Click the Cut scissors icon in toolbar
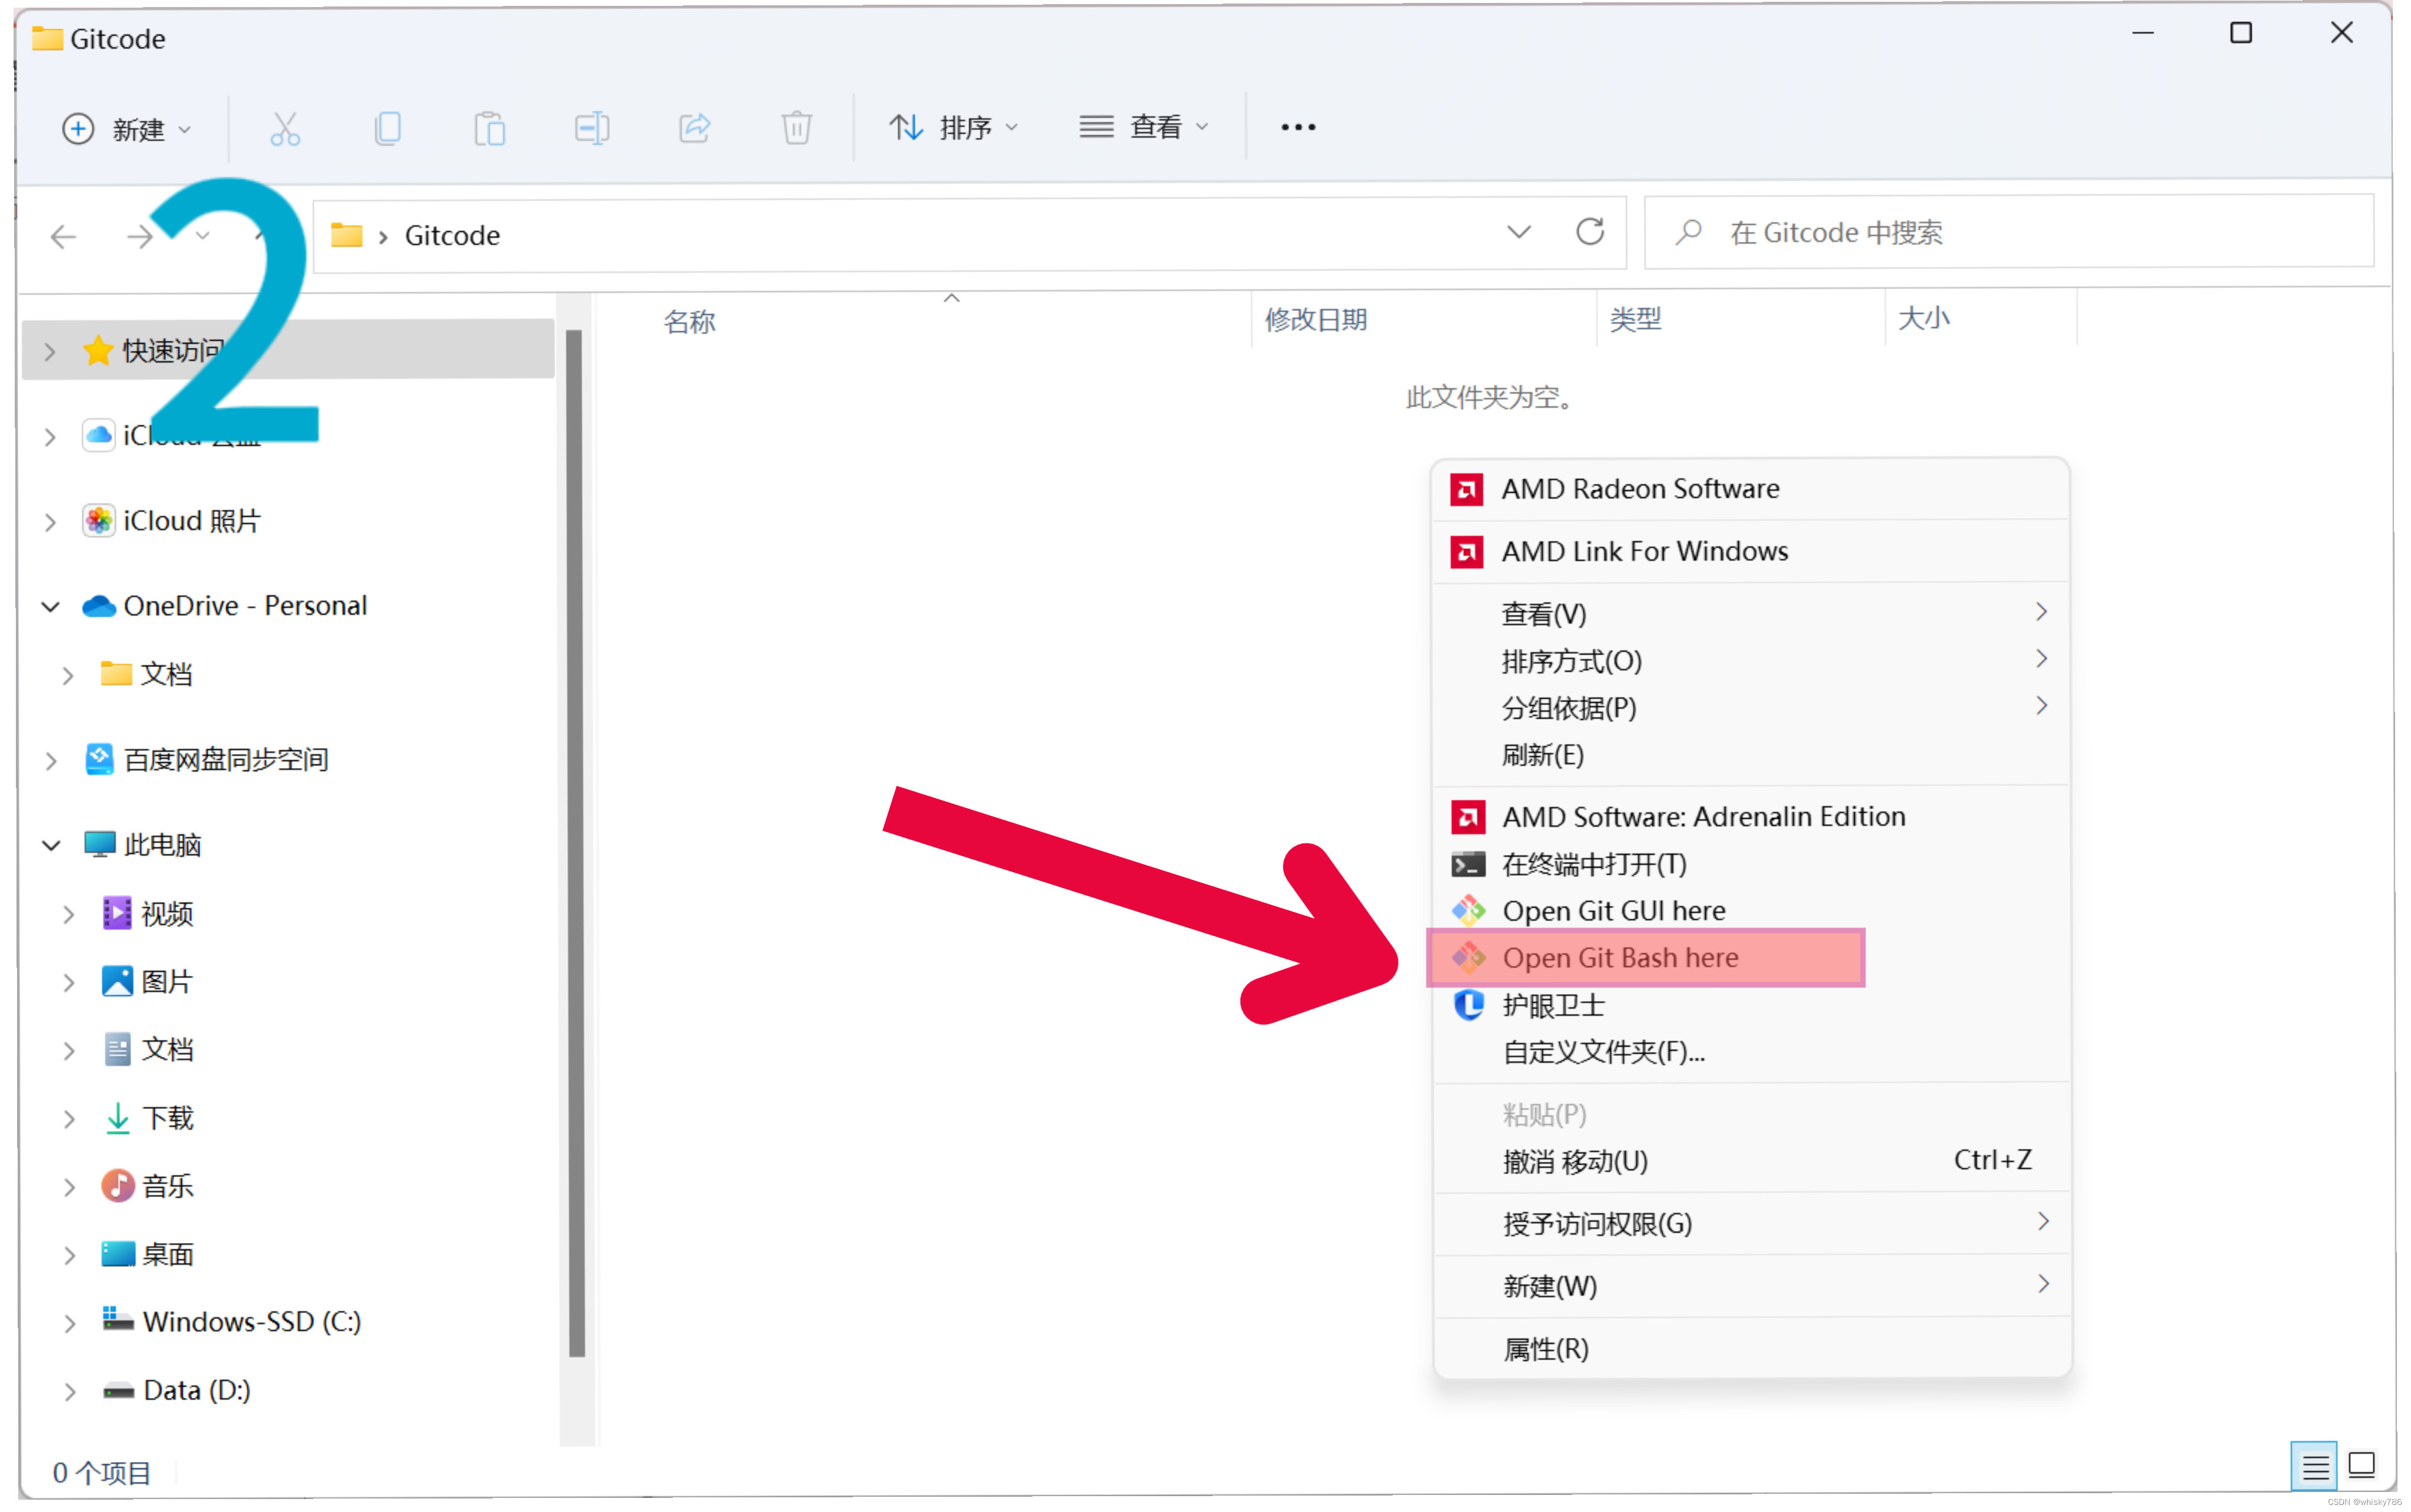The height and width of the screenshot is (1512, 2411). click(285, 128)
